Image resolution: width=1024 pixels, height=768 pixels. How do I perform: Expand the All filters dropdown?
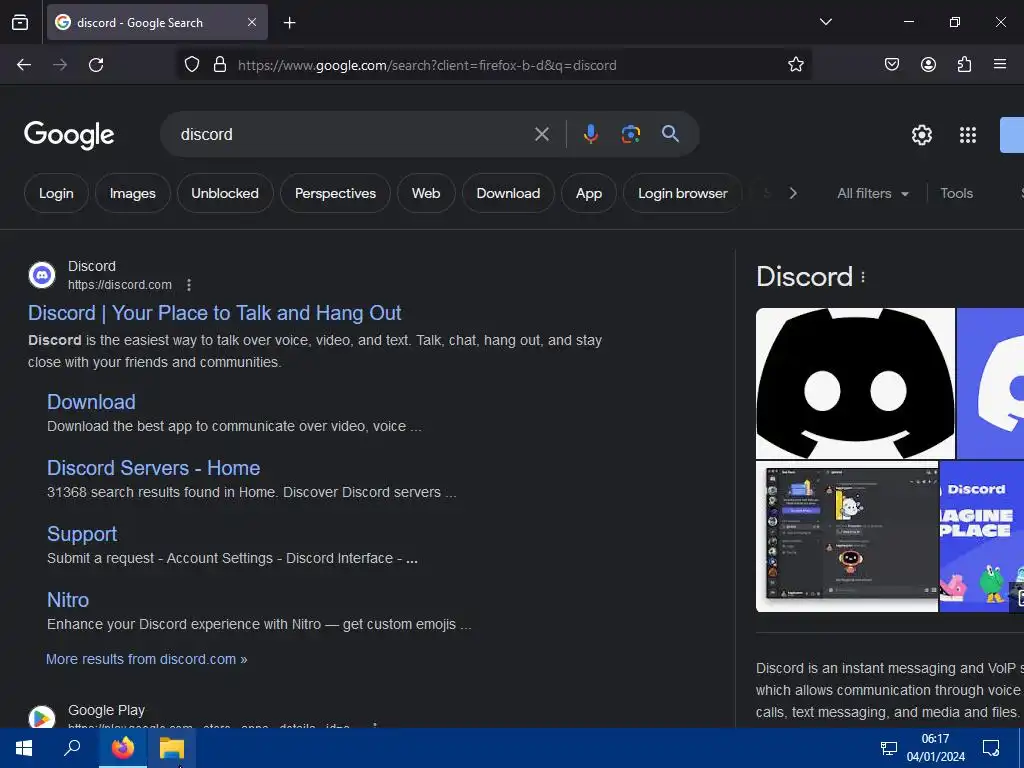(872, 193)
